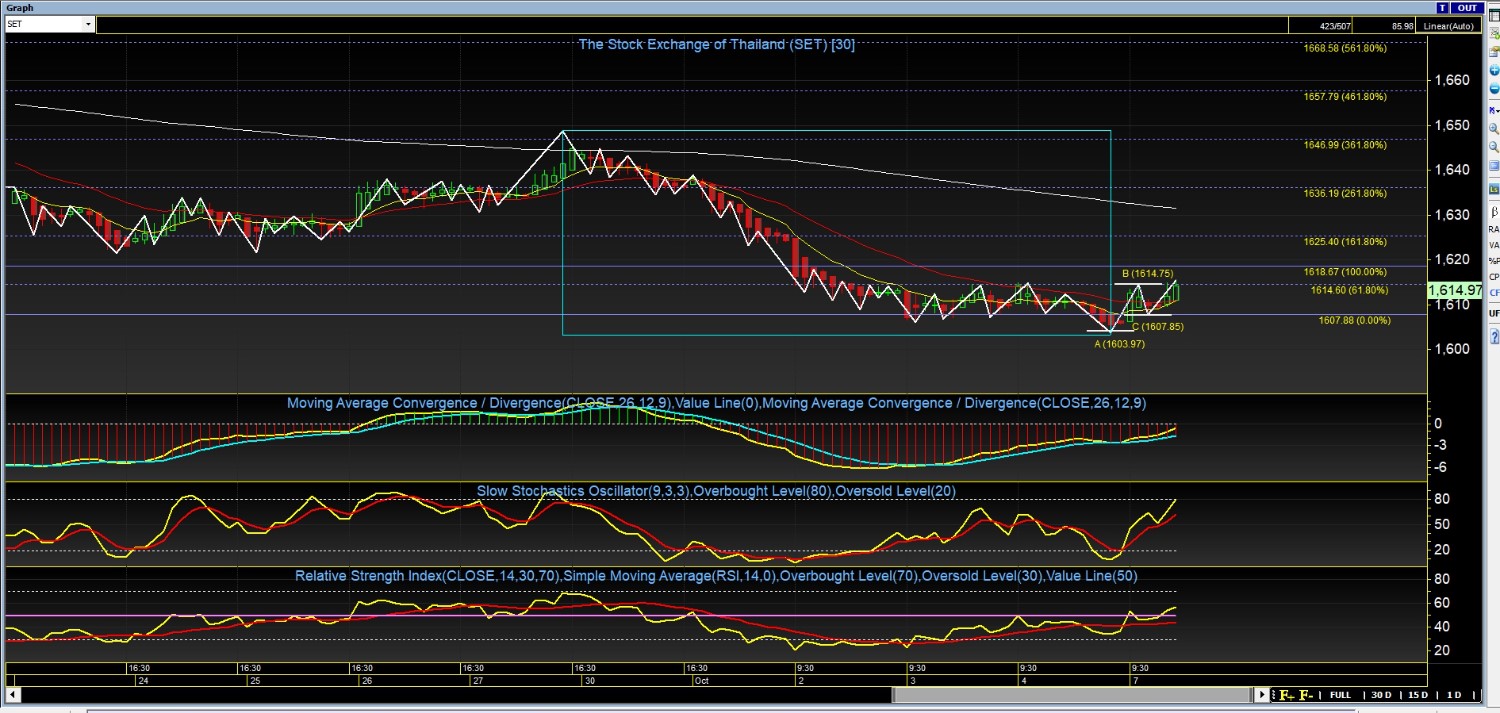Screen dimensions: 1500x713
Task: Click the Fibonacci label 1657.79 (461.80%)
Action: pos(1345,97)
